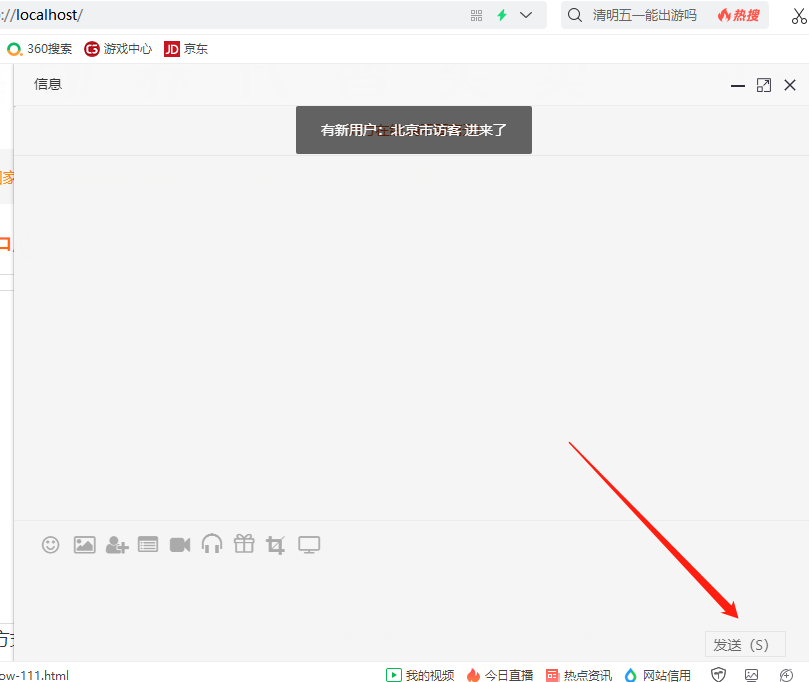Screen dimensions: 809x682
Task: Click the browser search box
Action: [644, 15]
